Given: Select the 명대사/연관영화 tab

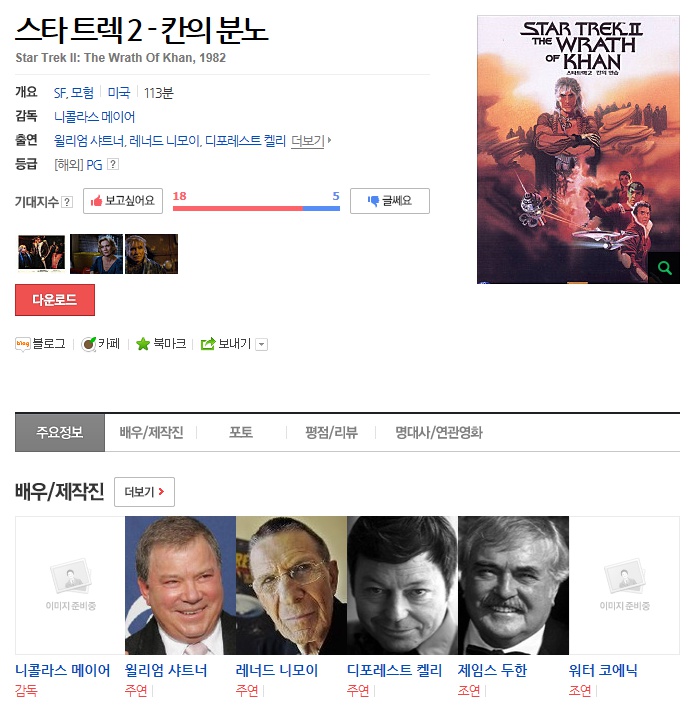Looking at the screenshot, I should click(x=438, y=432).
